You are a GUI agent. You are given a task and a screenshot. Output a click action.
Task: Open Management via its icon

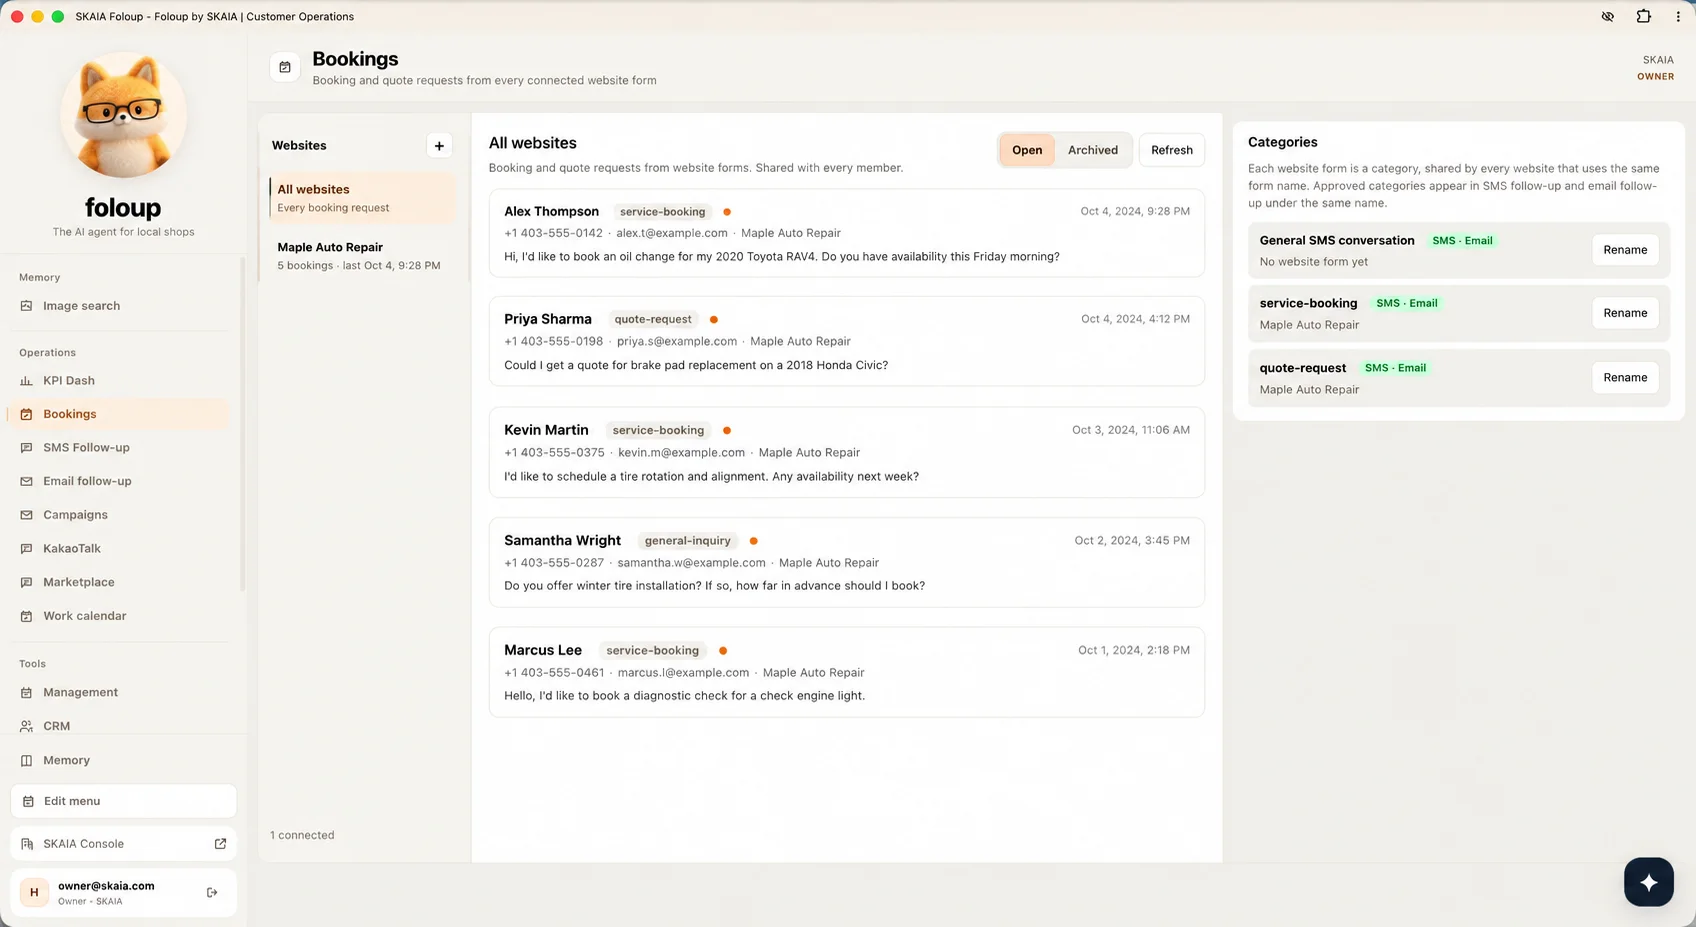click(x=26, y=693)
